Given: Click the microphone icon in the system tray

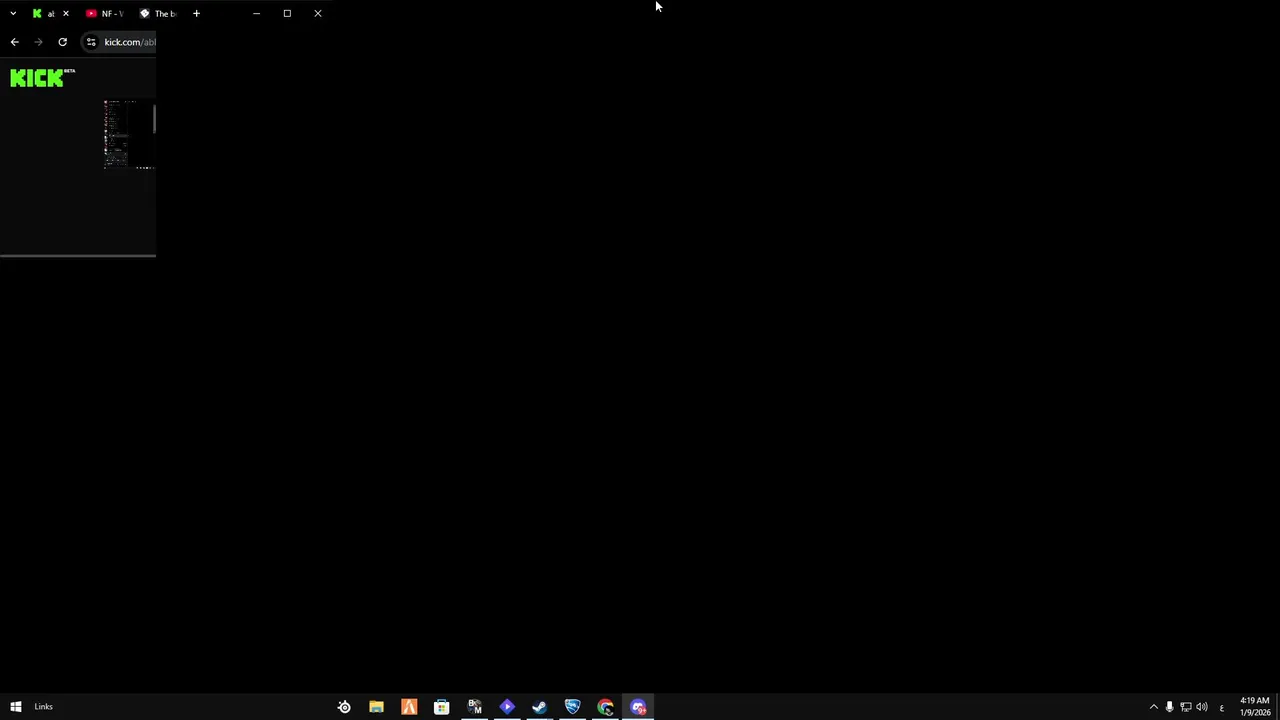Looking at the screenshot, I should [x=1169, y=707].
